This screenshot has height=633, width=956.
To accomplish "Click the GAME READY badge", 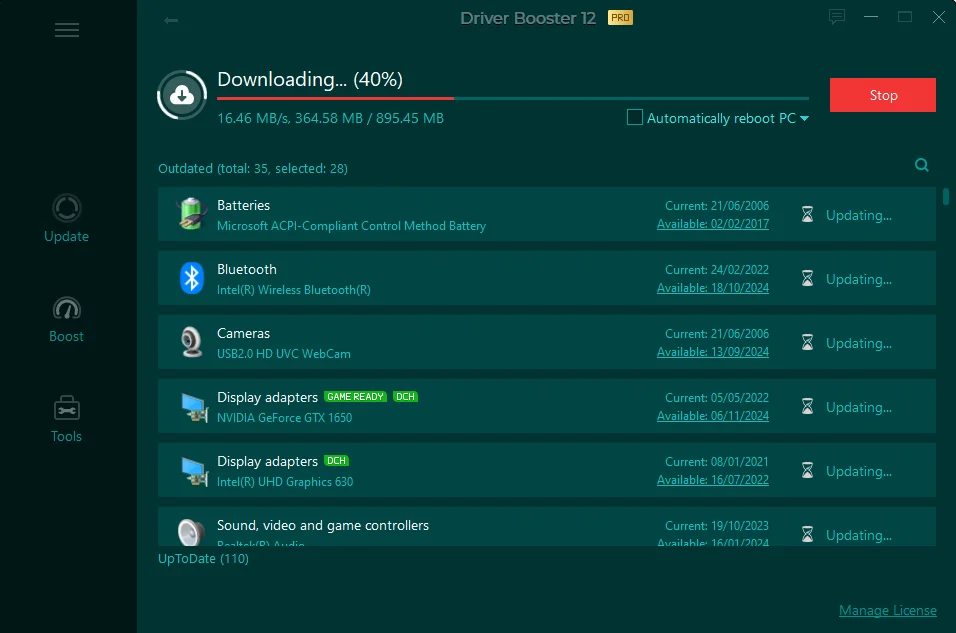I will pyautogui.click(x=355, y=396).
